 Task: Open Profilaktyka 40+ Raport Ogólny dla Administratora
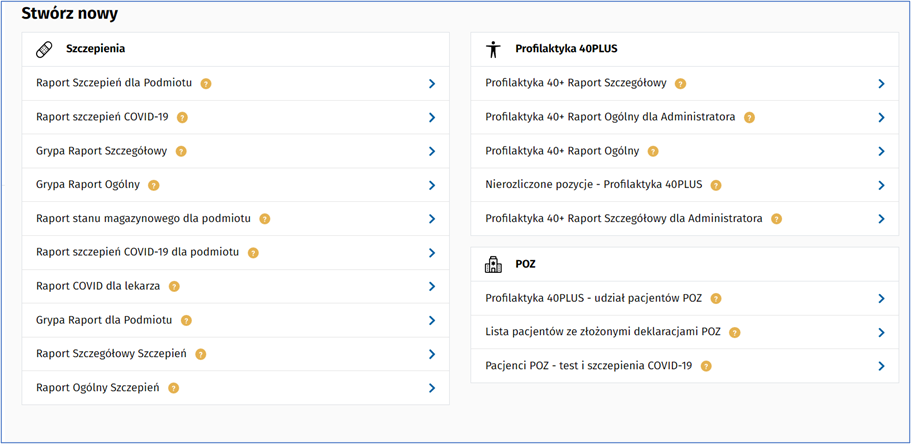610,117
